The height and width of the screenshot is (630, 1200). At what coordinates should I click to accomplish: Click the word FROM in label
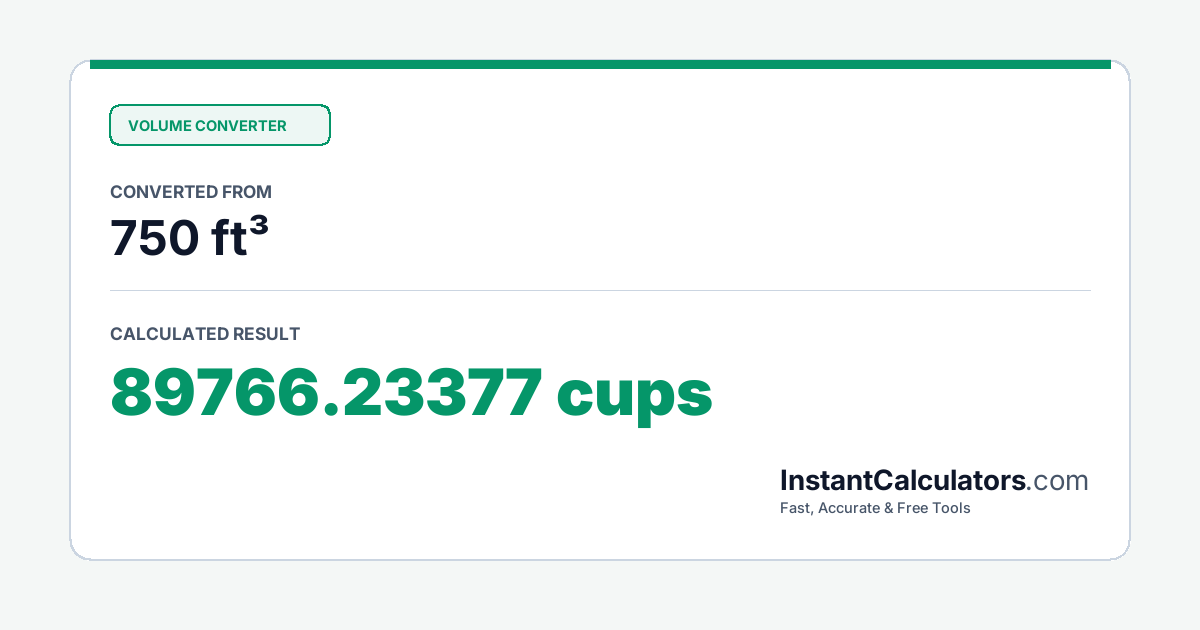pyautogui.click(x=248, y=192)
